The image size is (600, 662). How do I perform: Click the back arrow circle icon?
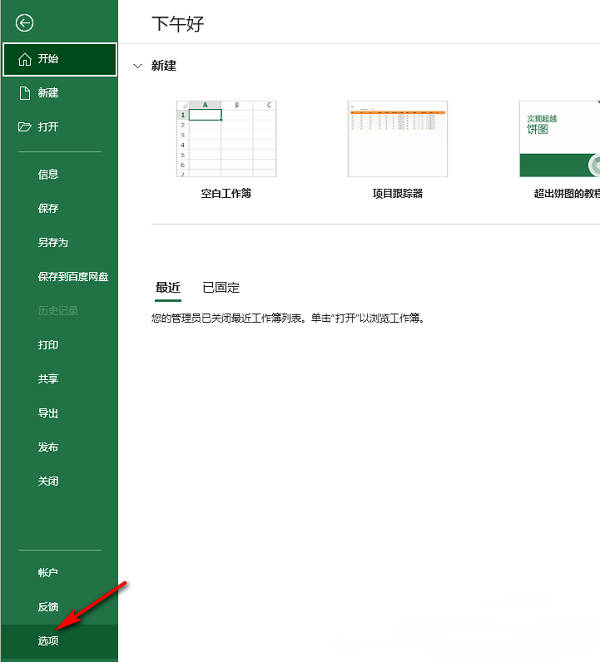[x=25, y=23]
